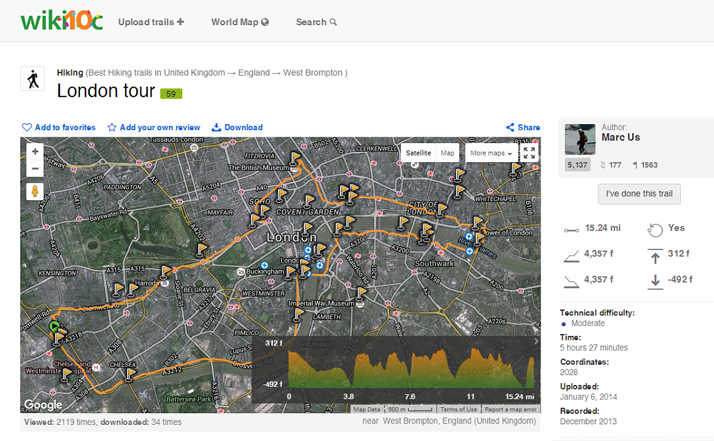The width and height of the screenshot is (714, 441).
Task: Open the More maps dropdown
Action: [490, 153]
